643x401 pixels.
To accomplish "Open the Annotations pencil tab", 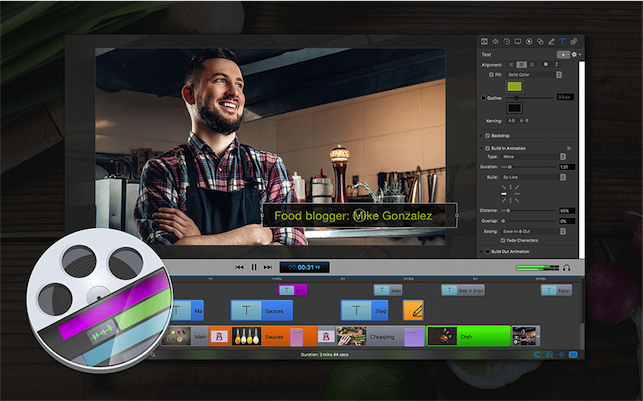I will pyautogui.click(x=552, y=41).
